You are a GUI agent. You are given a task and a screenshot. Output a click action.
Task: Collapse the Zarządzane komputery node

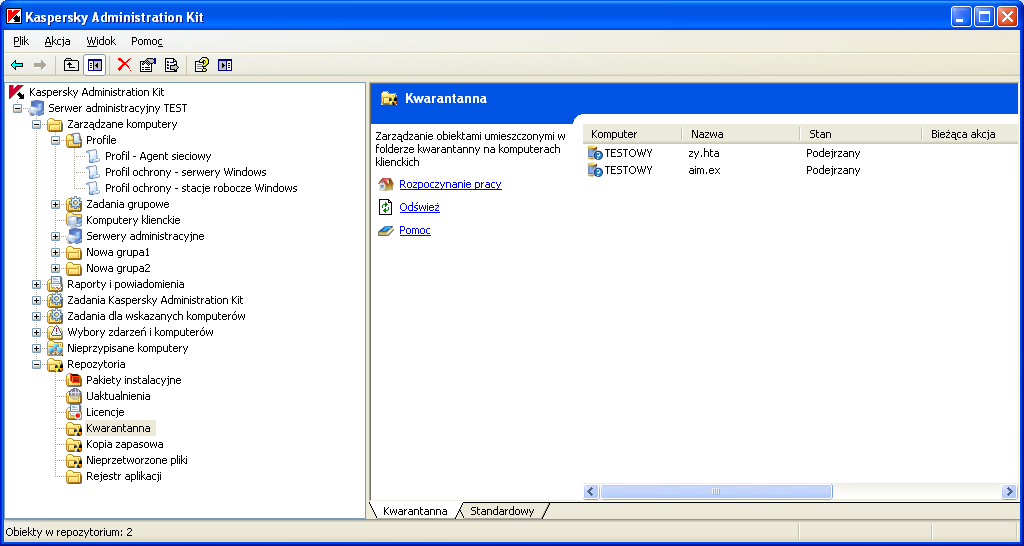tap(37, 124)
